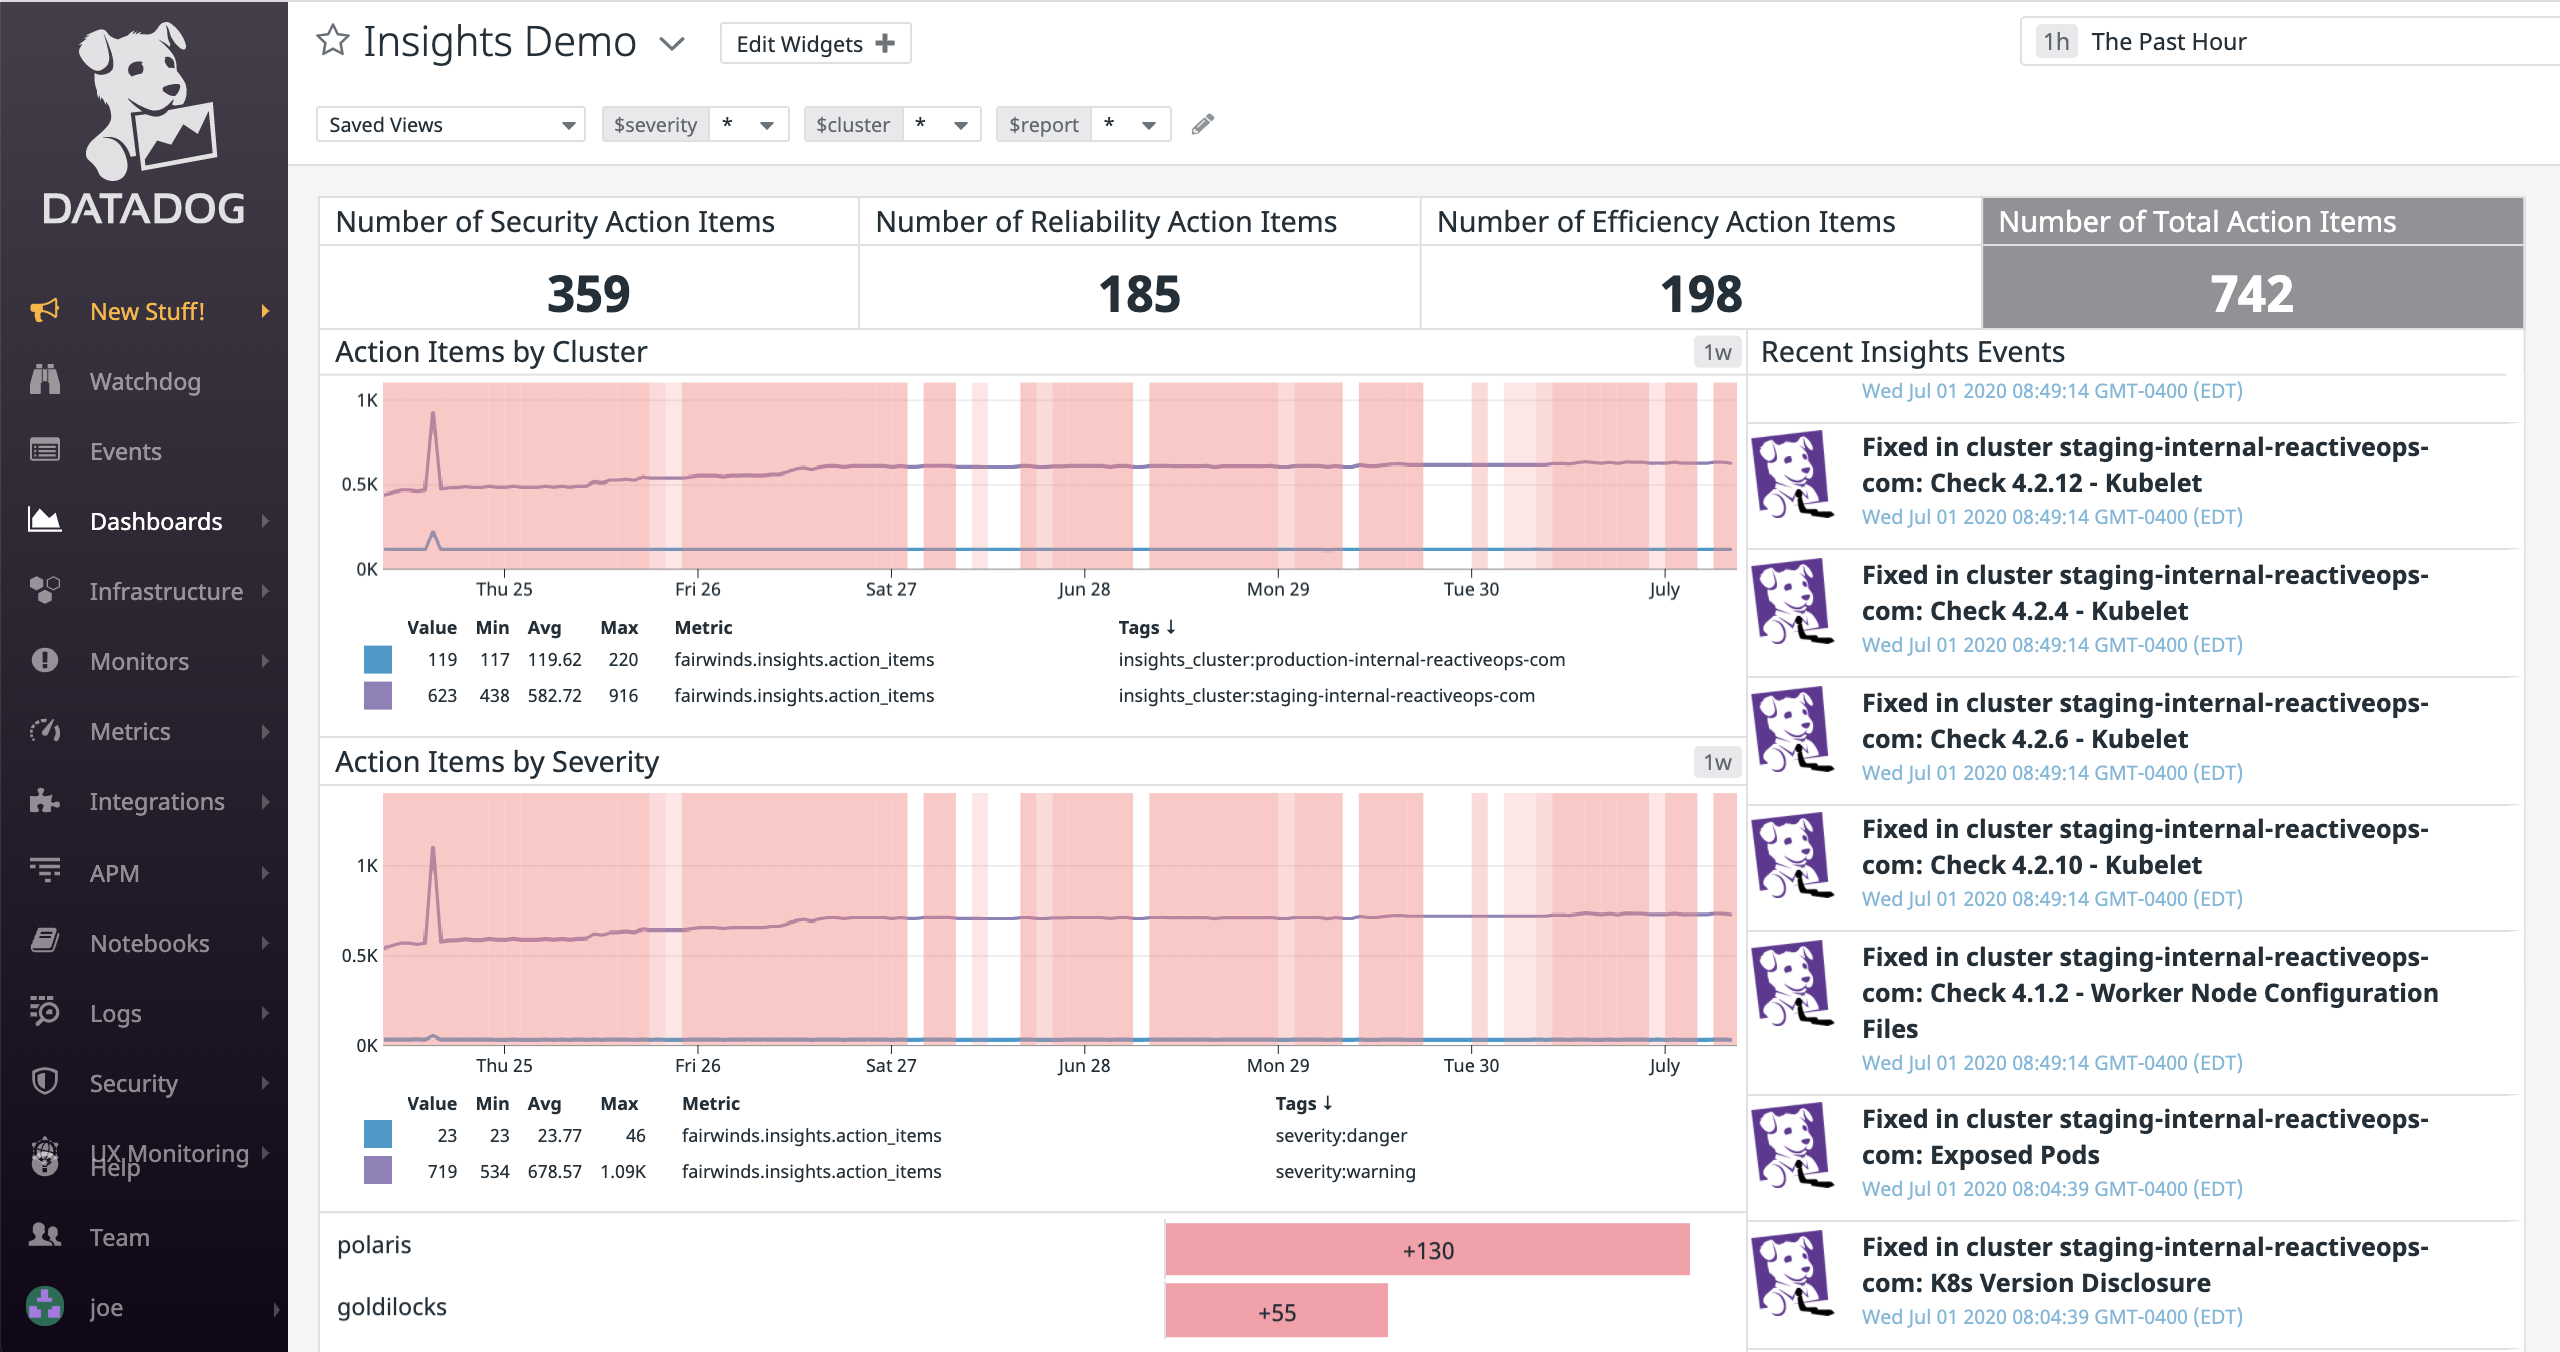This screenshot has height=1352, width=2560.
Task: Click New Stuff! menu item in sidebar
Action: 146,311
